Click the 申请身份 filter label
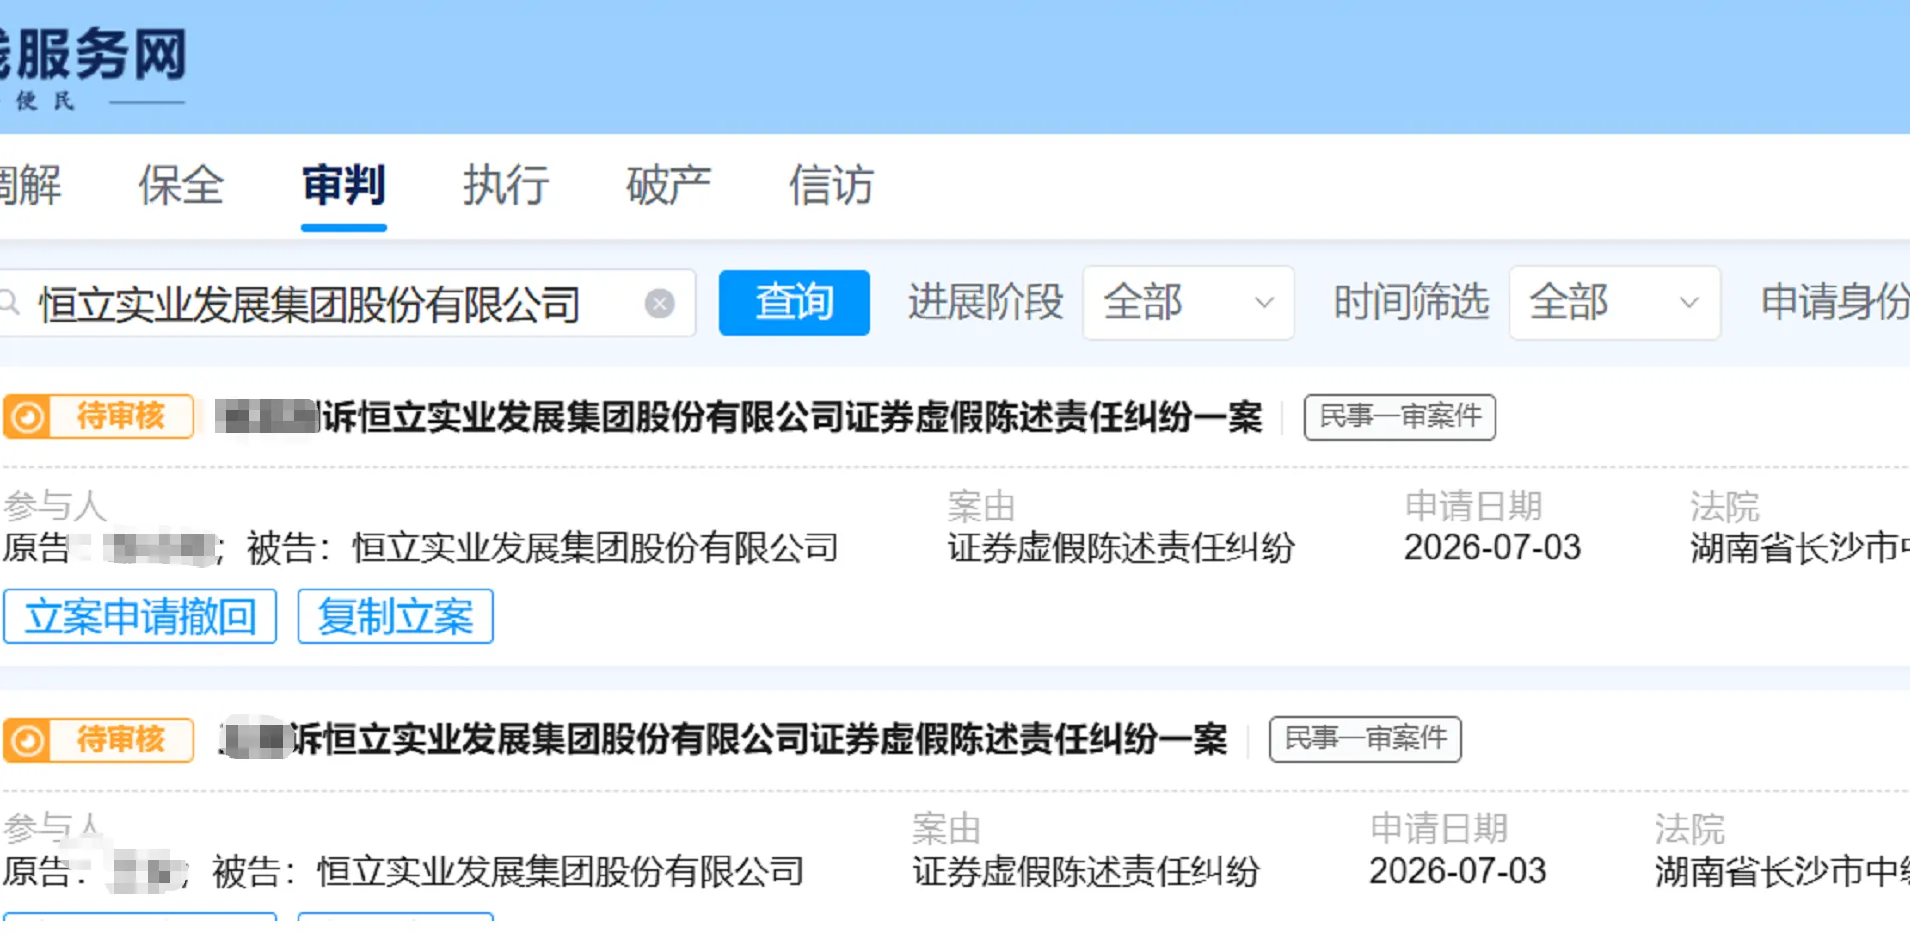 coord(1835,302)
